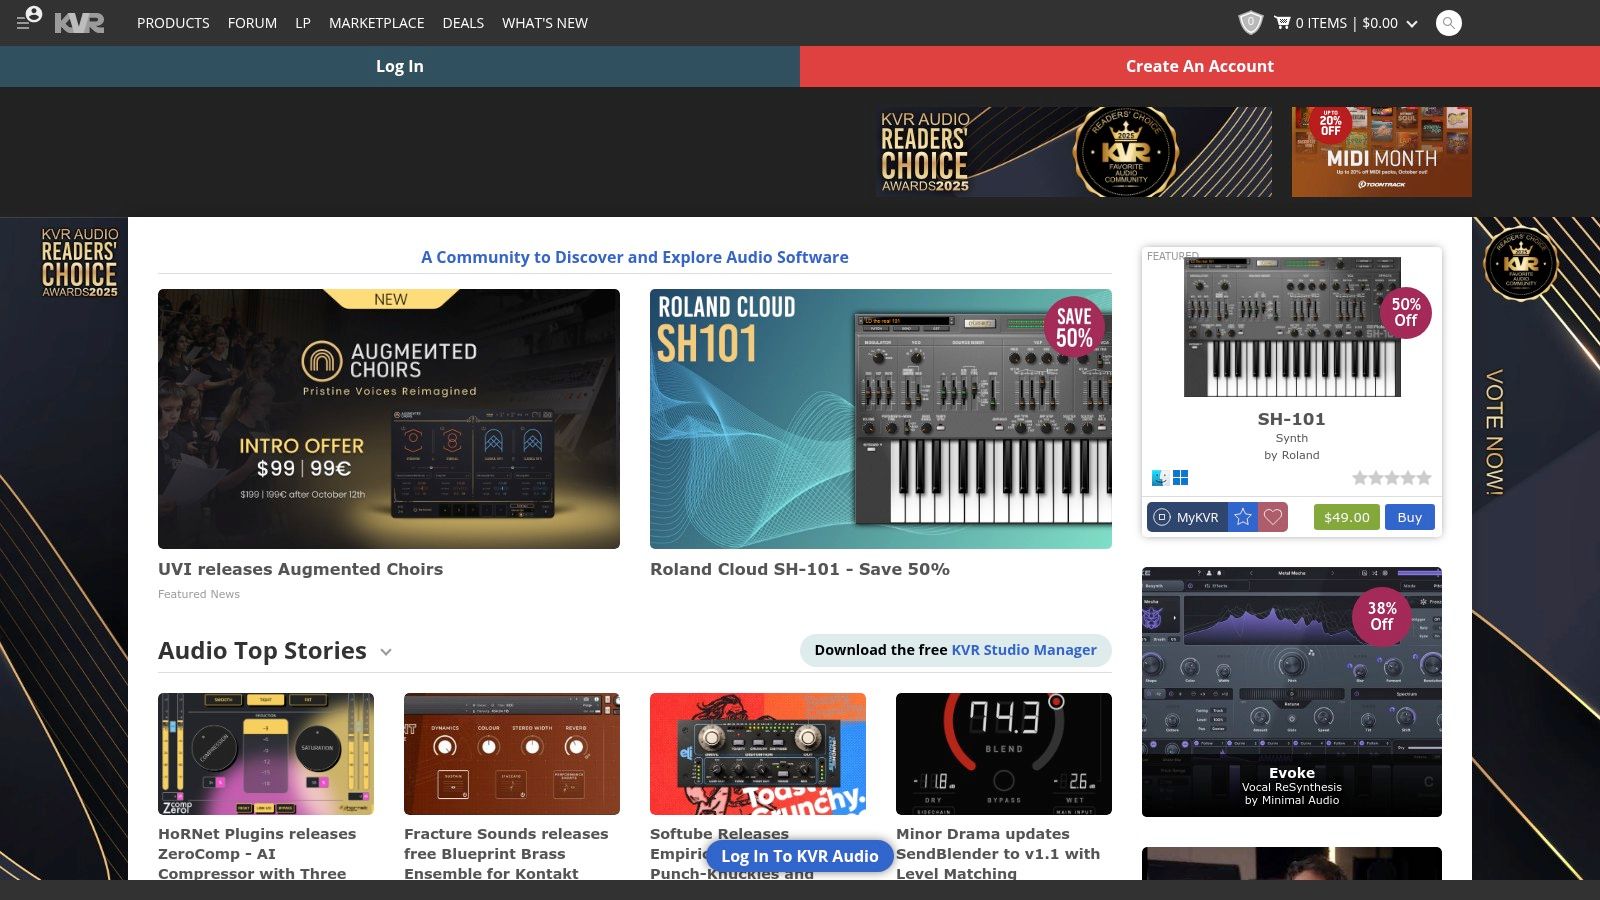Click the Featured News label

click(x=199, y=594)
